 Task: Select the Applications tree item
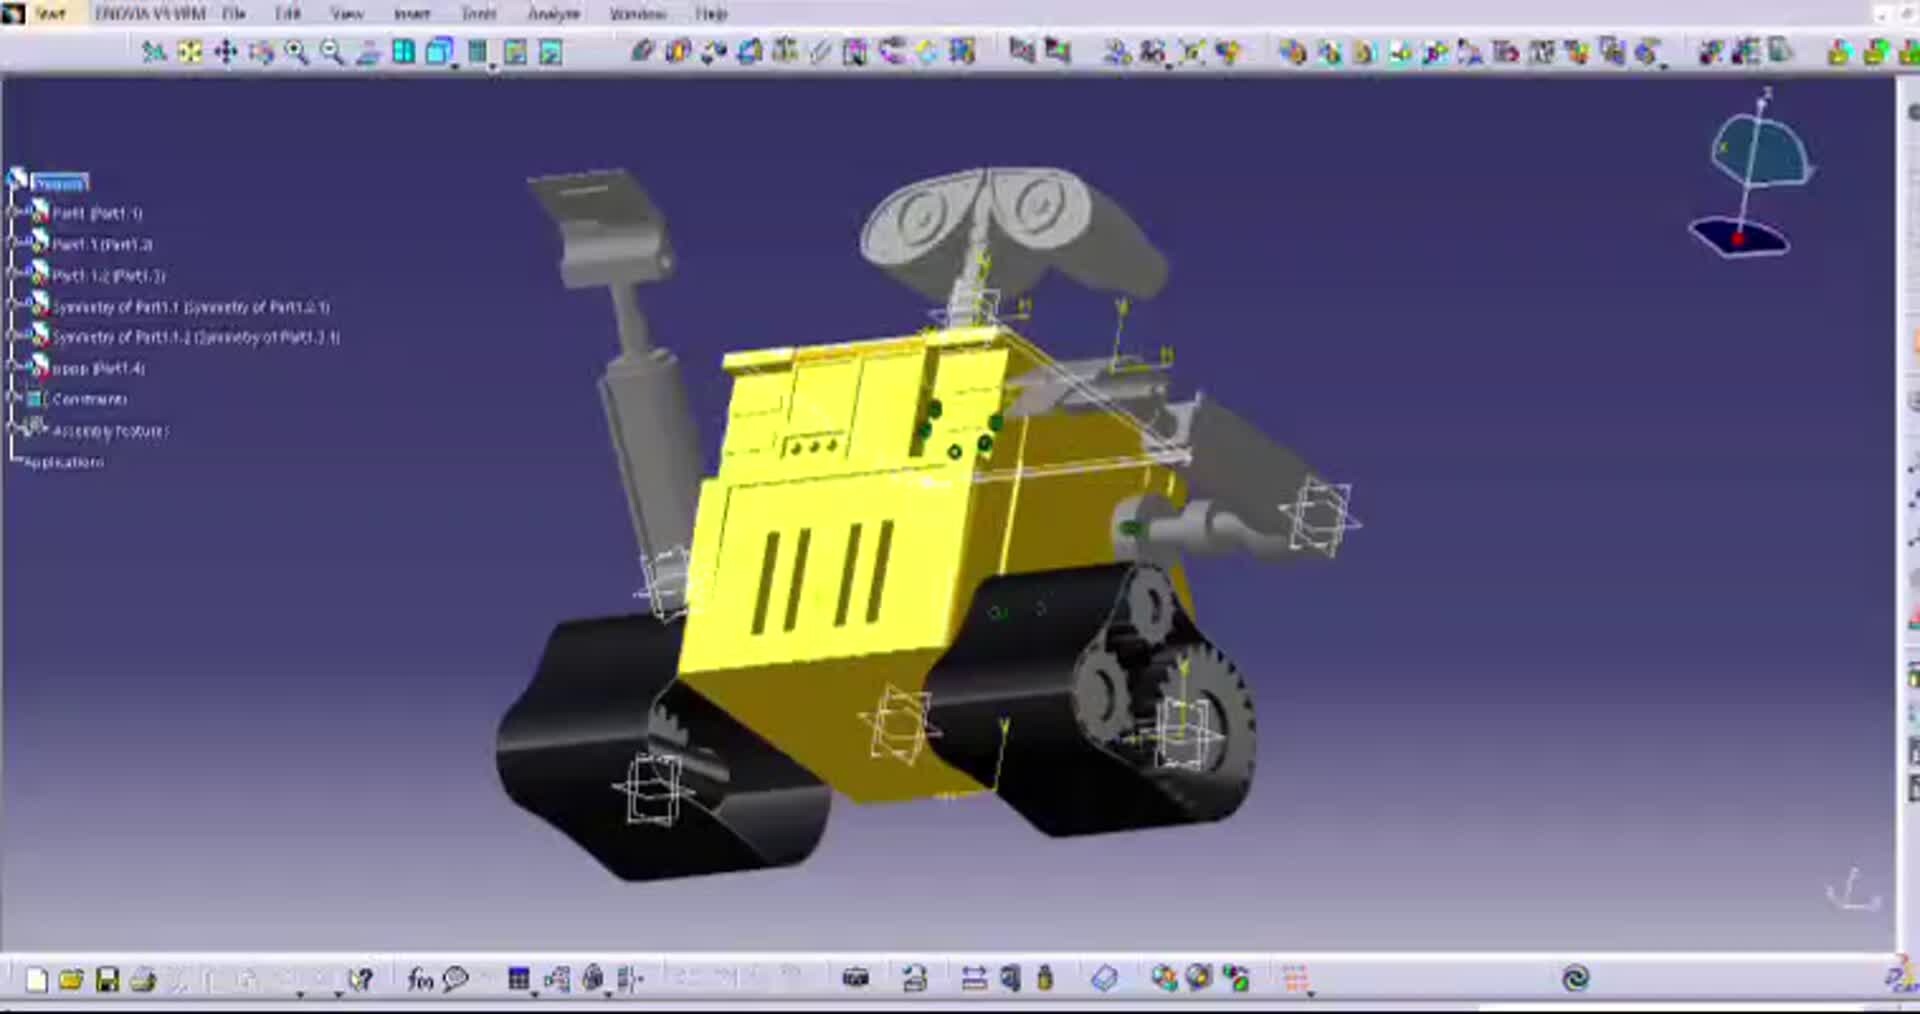tap(65, 462)
